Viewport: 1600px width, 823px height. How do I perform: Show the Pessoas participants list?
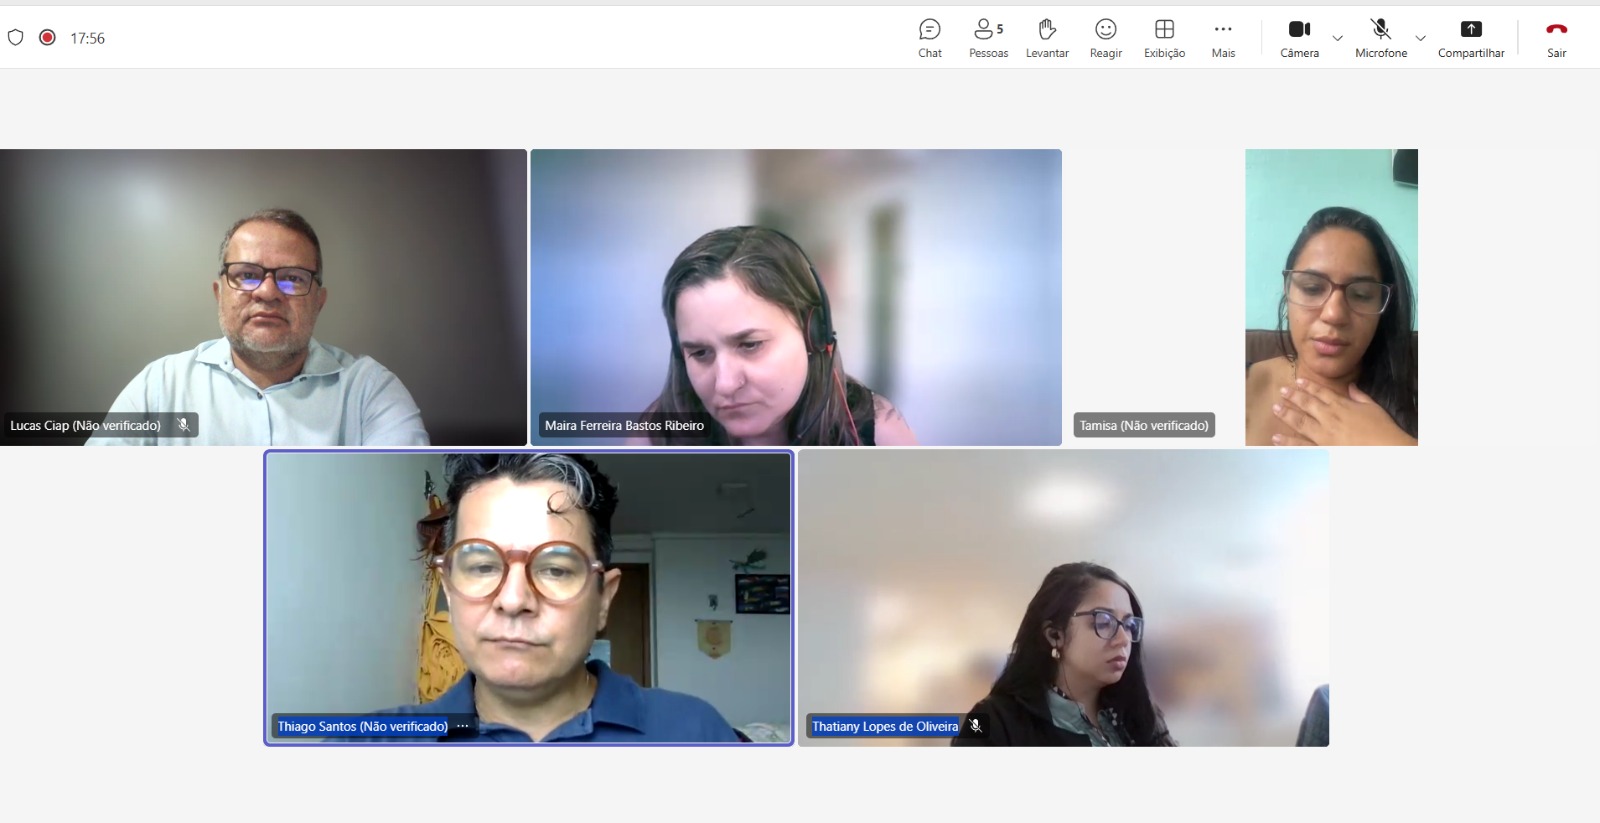pyautogui.click(x=988, y=38)
